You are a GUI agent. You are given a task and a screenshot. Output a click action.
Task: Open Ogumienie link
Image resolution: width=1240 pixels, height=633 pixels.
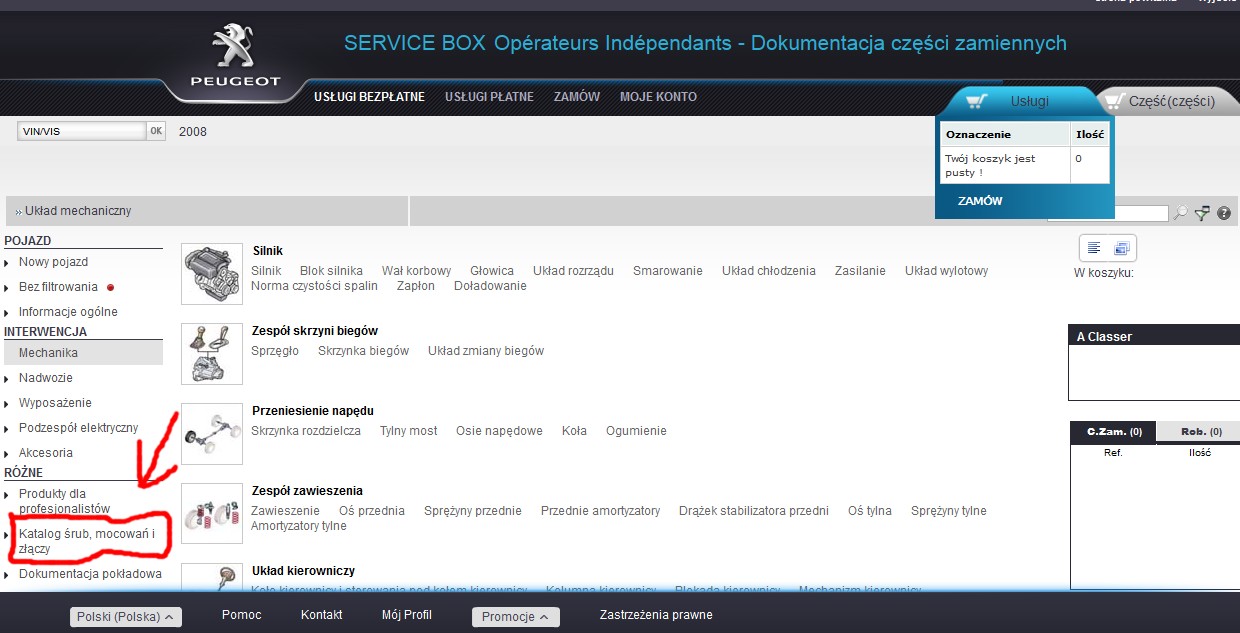pyautogui.click(x=636, y=431)
